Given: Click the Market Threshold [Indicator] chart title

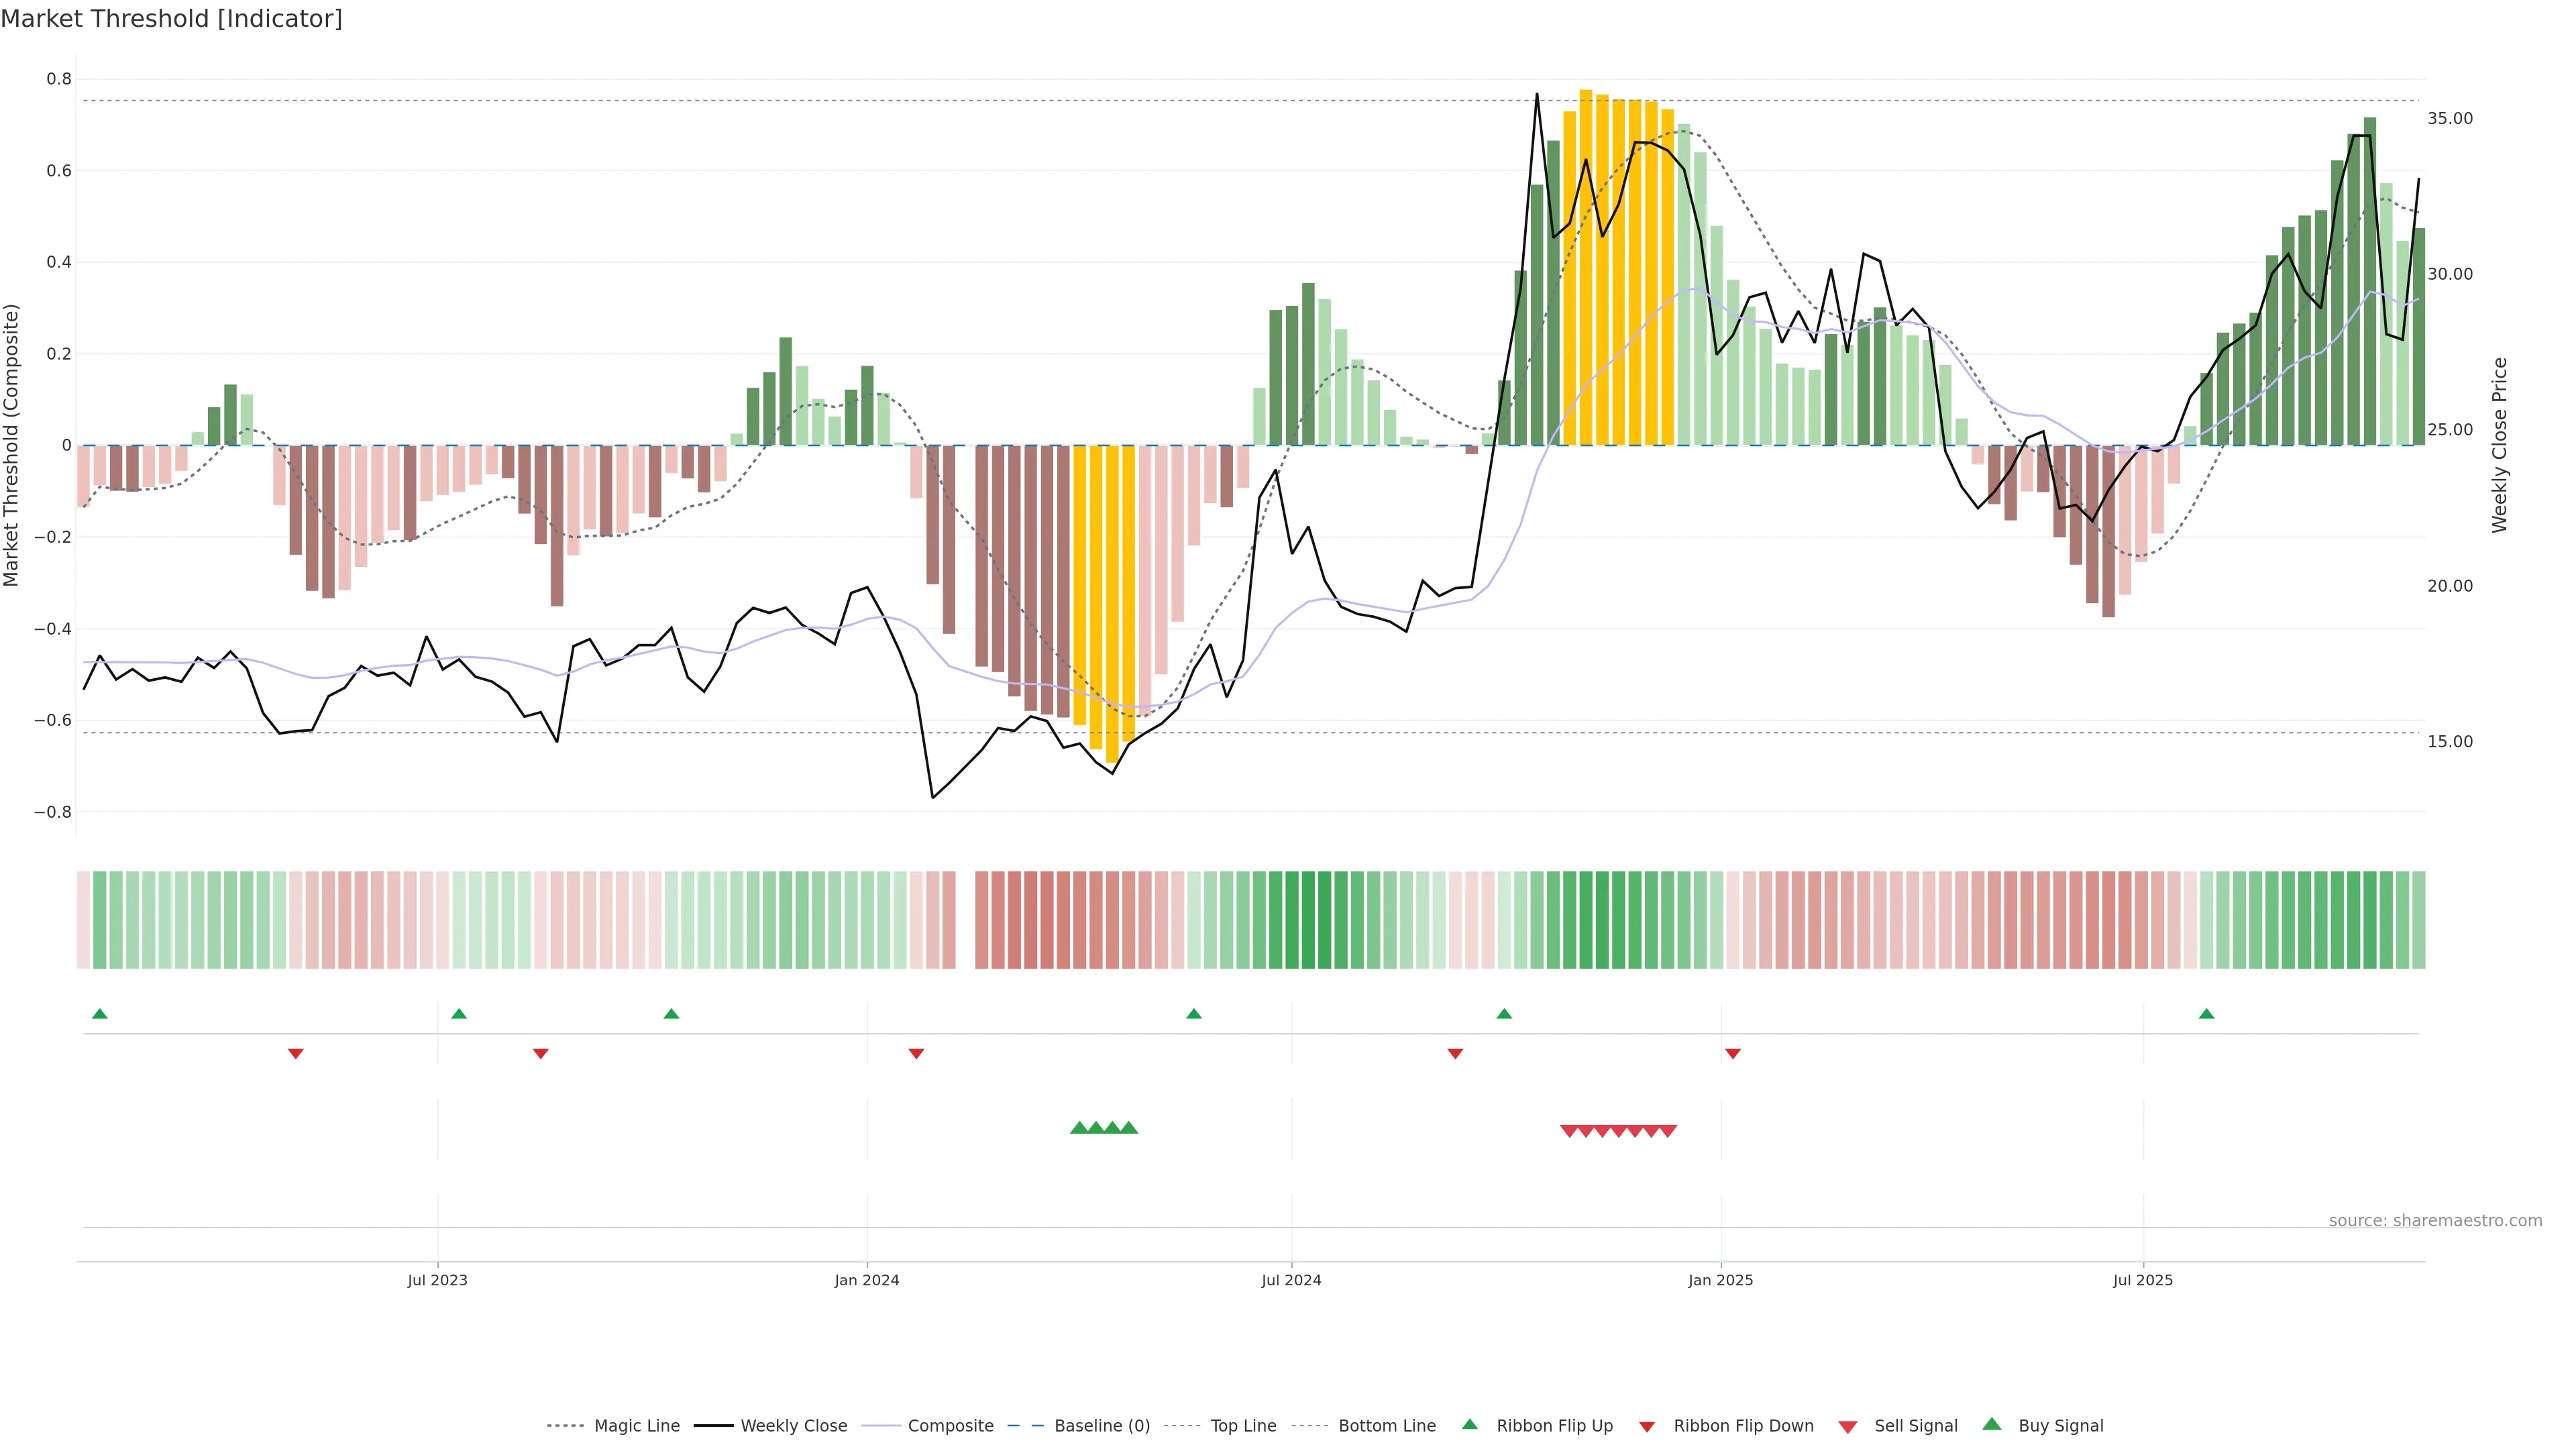Looking at the screenshot, I should pos(171,19).
